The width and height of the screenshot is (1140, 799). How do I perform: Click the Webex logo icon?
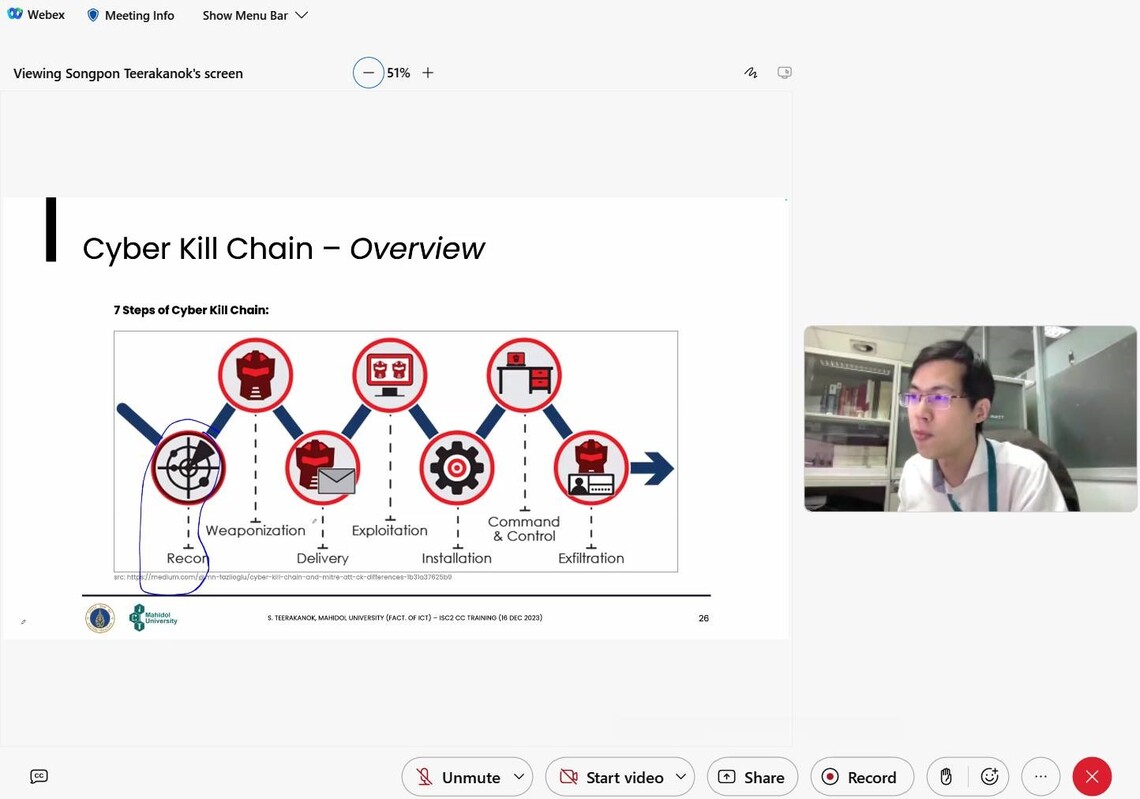(13, 15)
